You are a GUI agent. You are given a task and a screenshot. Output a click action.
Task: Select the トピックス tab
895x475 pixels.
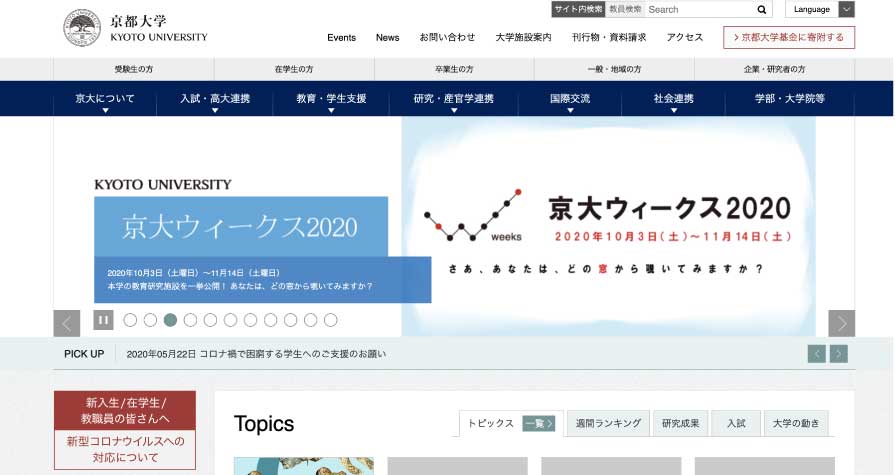point(491,424)
